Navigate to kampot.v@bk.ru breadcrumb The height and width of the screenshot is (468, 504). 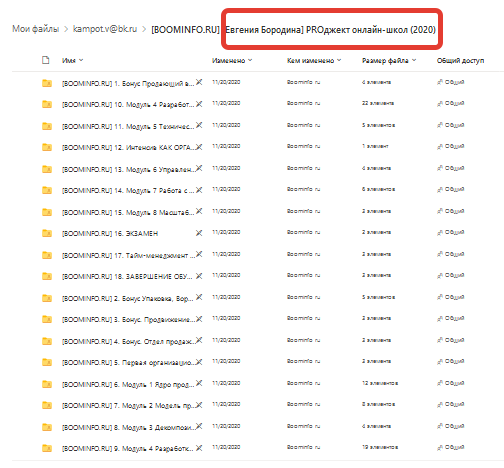(x=105, y=29)
